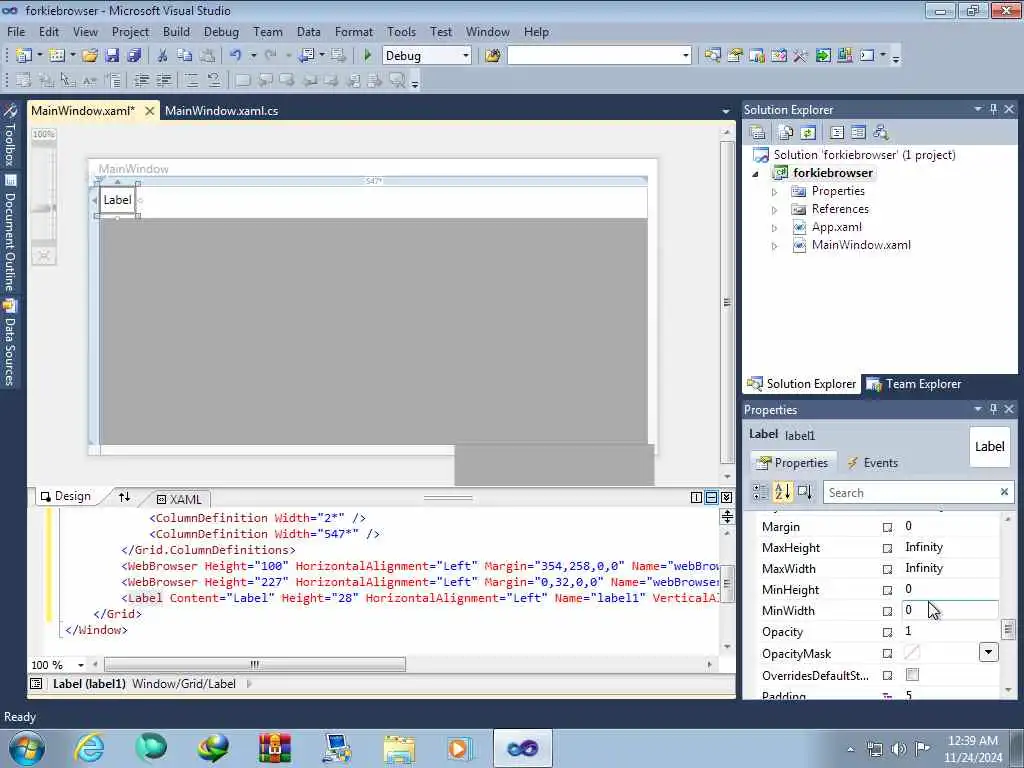The image size is (1024, 768).
Task: Expand the MainWindow.xaml node in Solution Explorer
Action: 775,246
